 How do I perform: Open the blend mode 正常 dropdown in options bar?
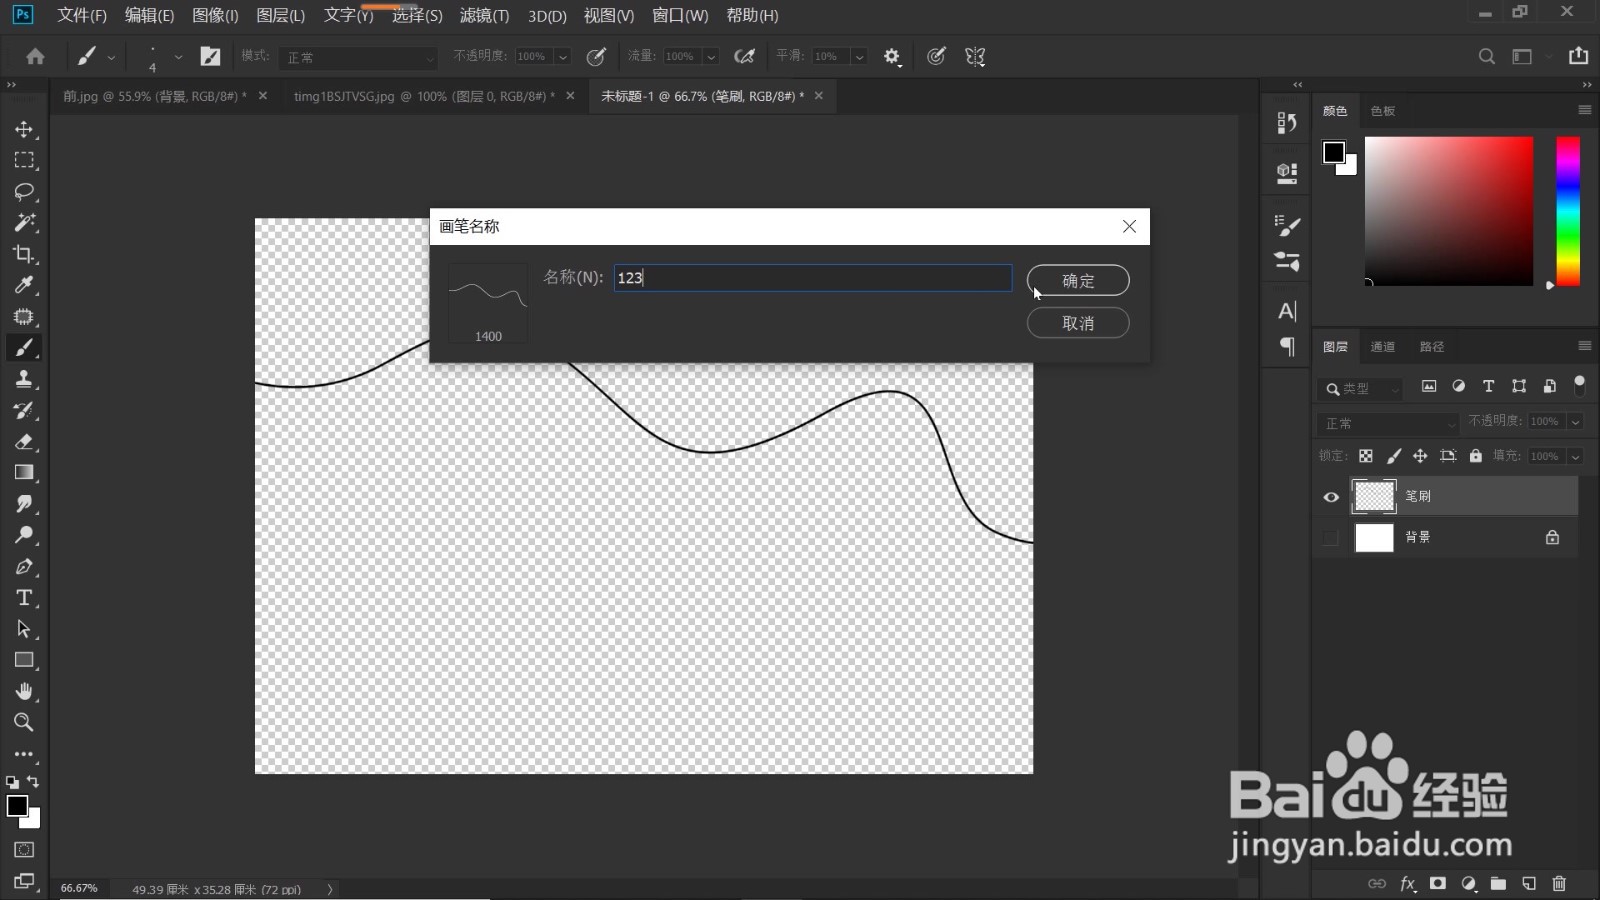click(358, 57)
